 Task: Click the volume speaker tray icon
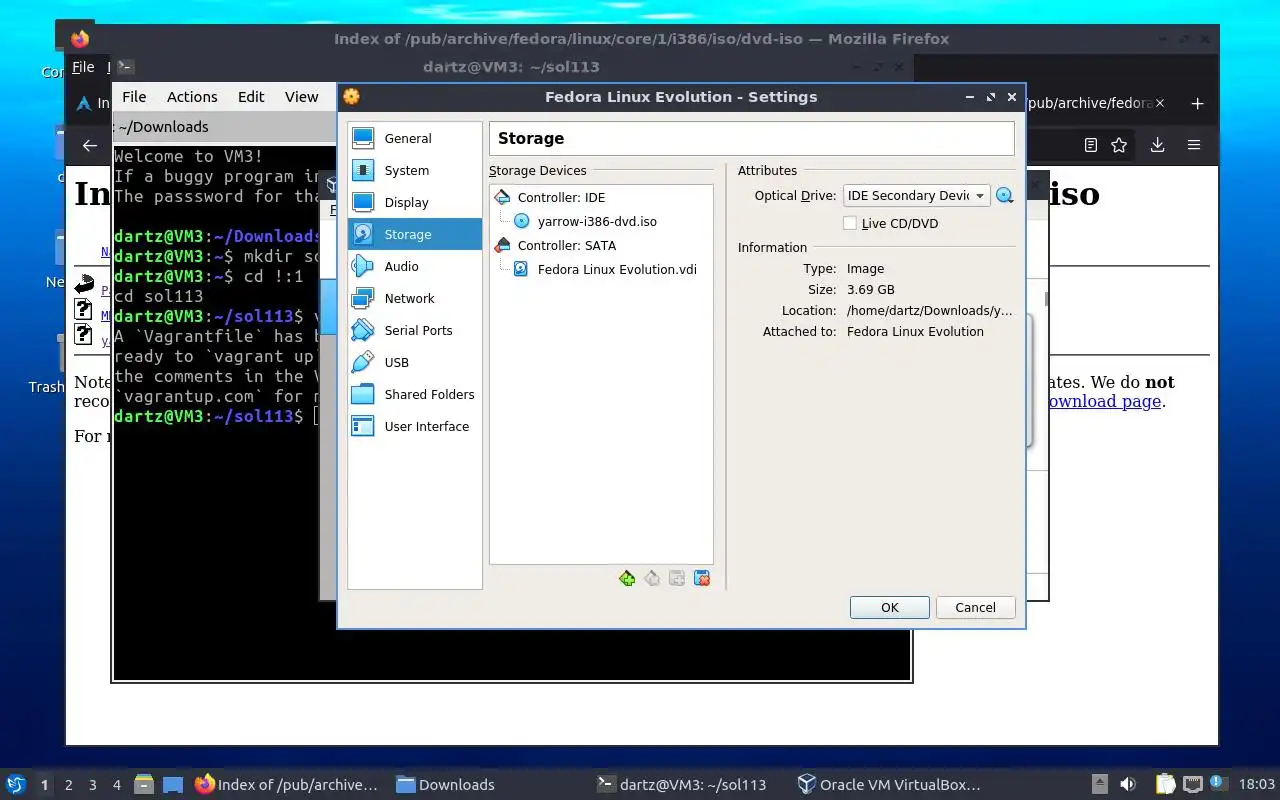tap(1128, 785)
